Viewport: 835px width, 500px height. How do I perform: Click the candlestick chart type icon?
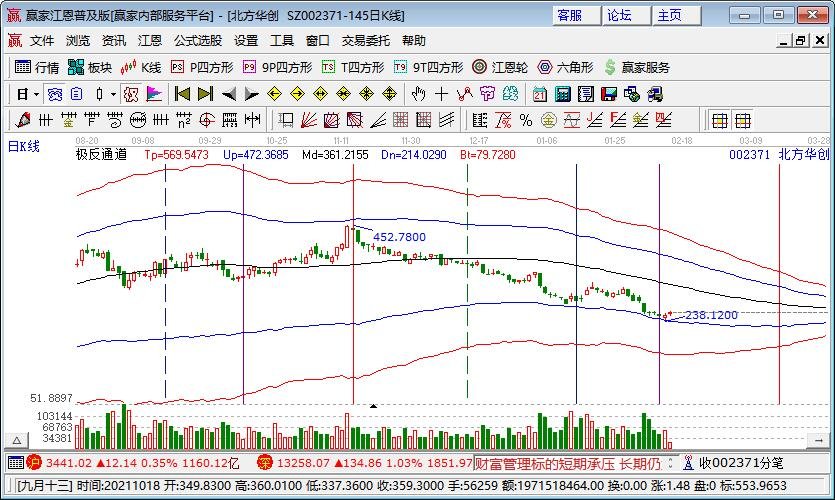click(99, 95)
